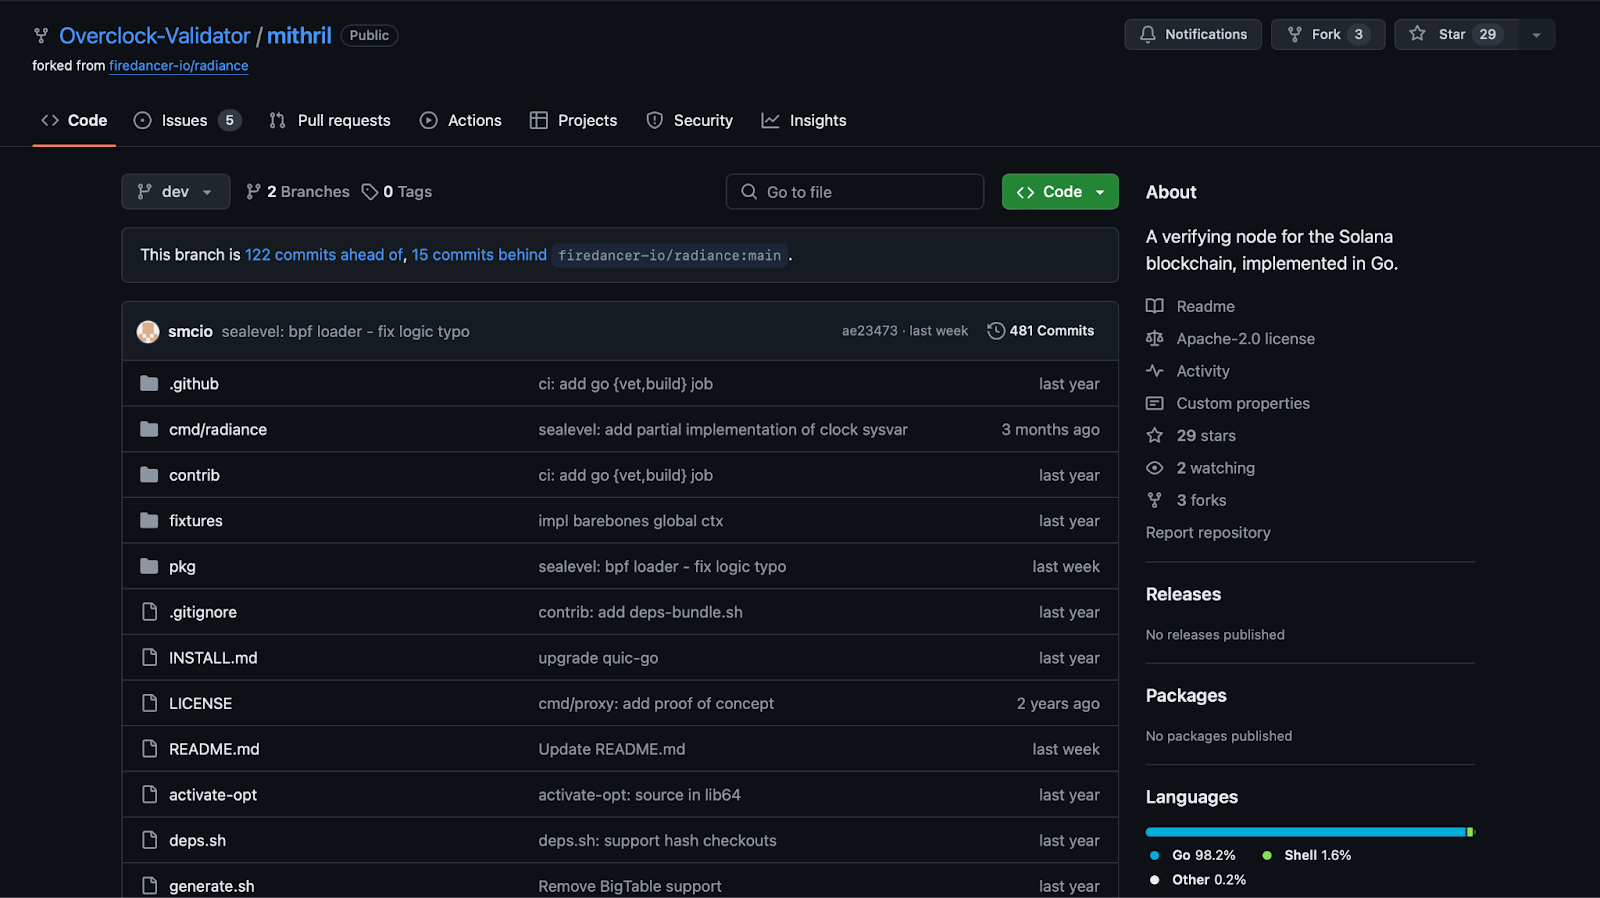Follow the firedancer-io/radiance fork source link
This screenshot has width=1600, height=898.
coord(179,66)
